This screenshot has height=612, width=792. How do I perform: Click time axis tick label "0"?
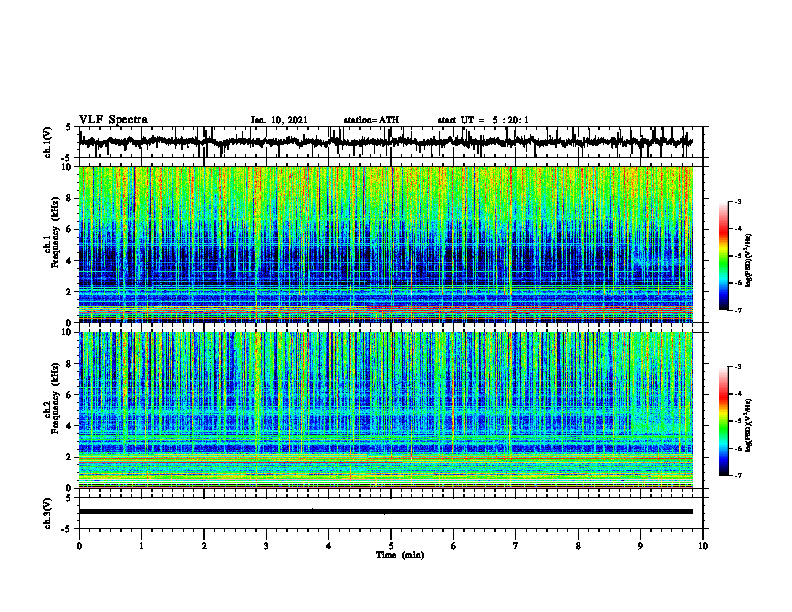coord(79,546)
